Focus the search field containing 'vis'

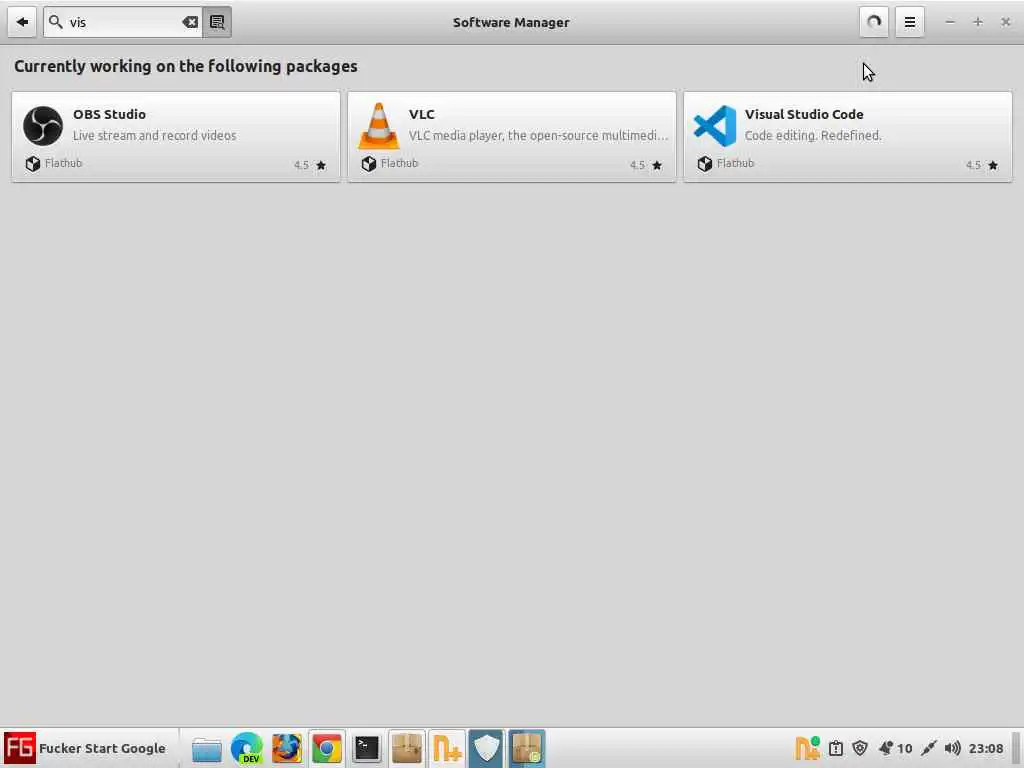[x=123, y=22]
